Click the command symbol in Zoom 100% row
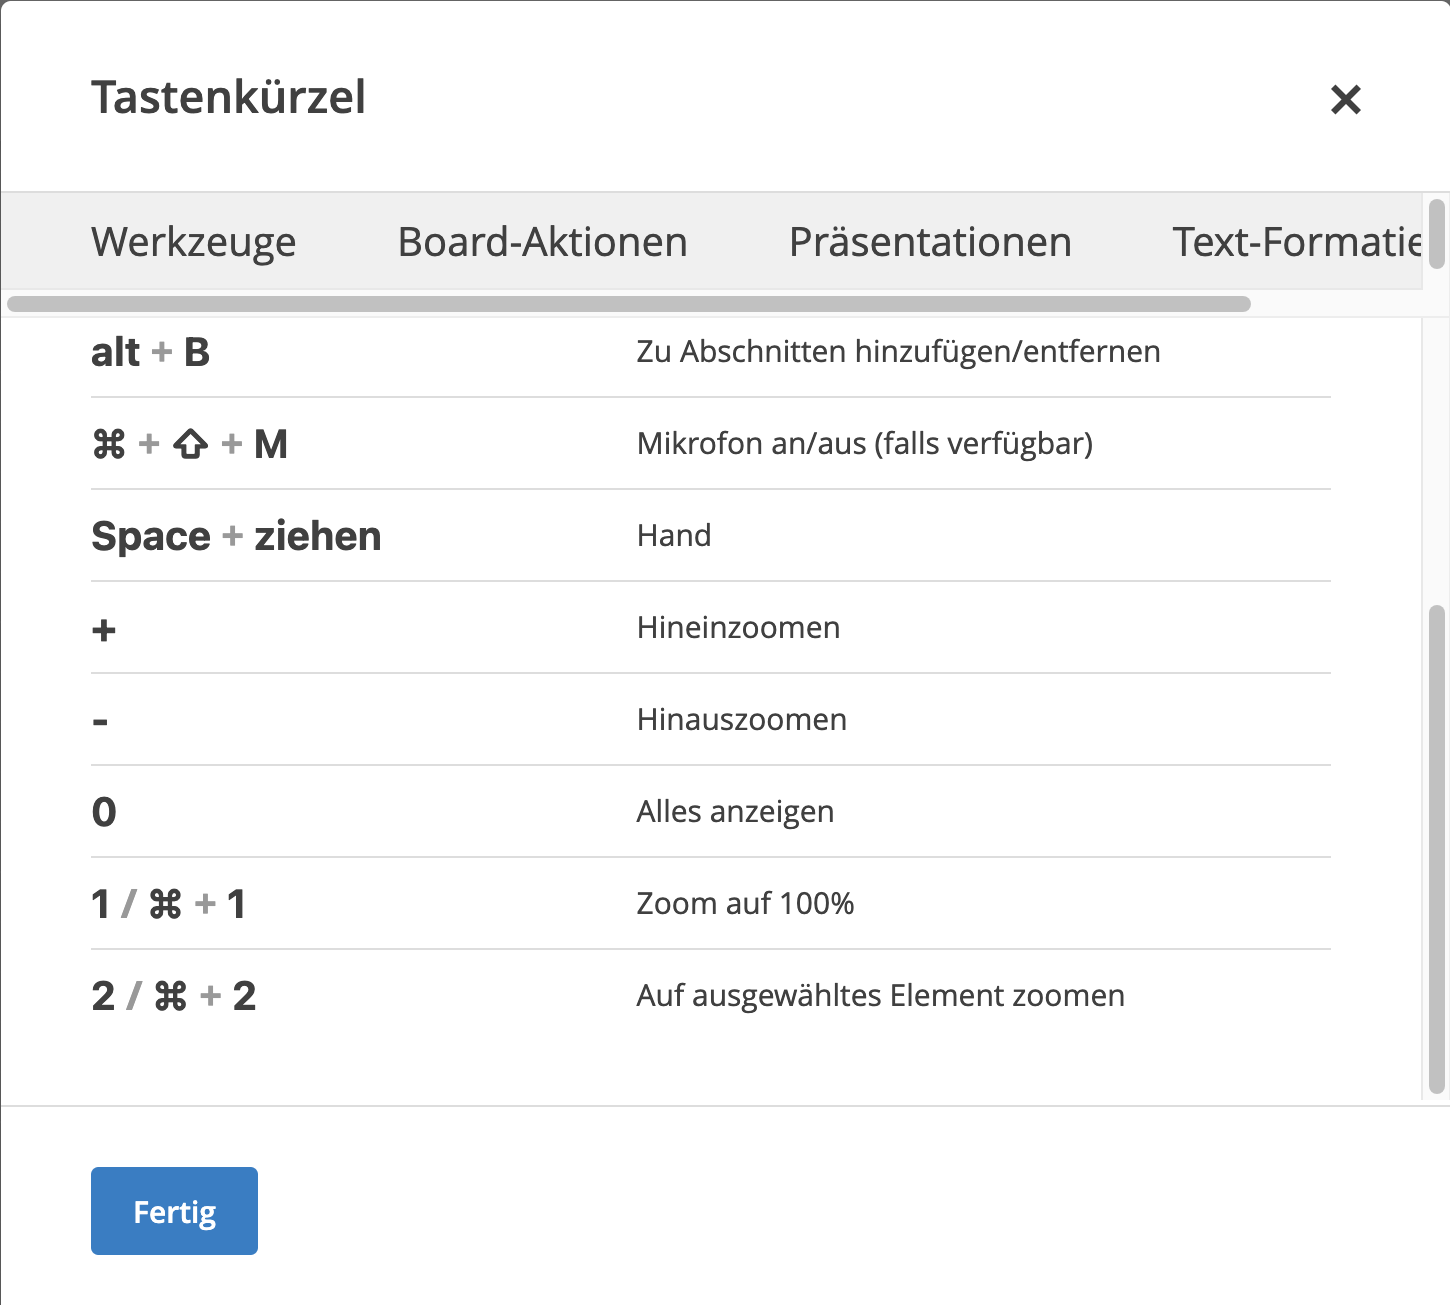Viewport: 1450px width, 1305px height. tap(165, 904)
